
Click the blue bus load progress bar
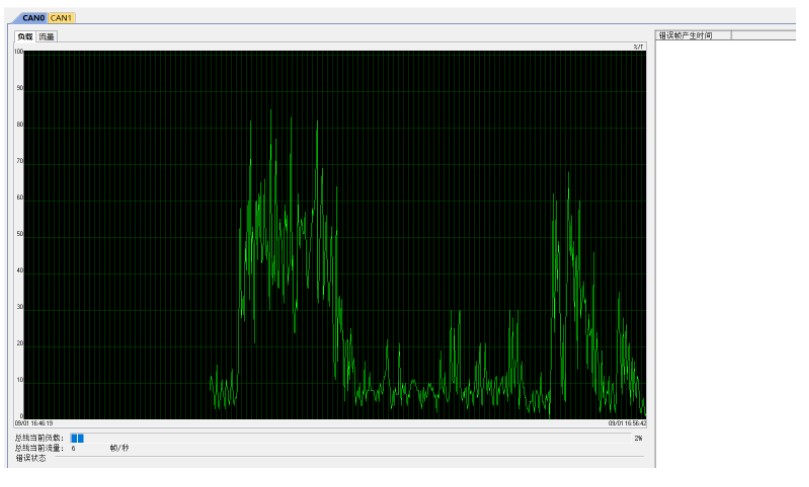[77, 438]
